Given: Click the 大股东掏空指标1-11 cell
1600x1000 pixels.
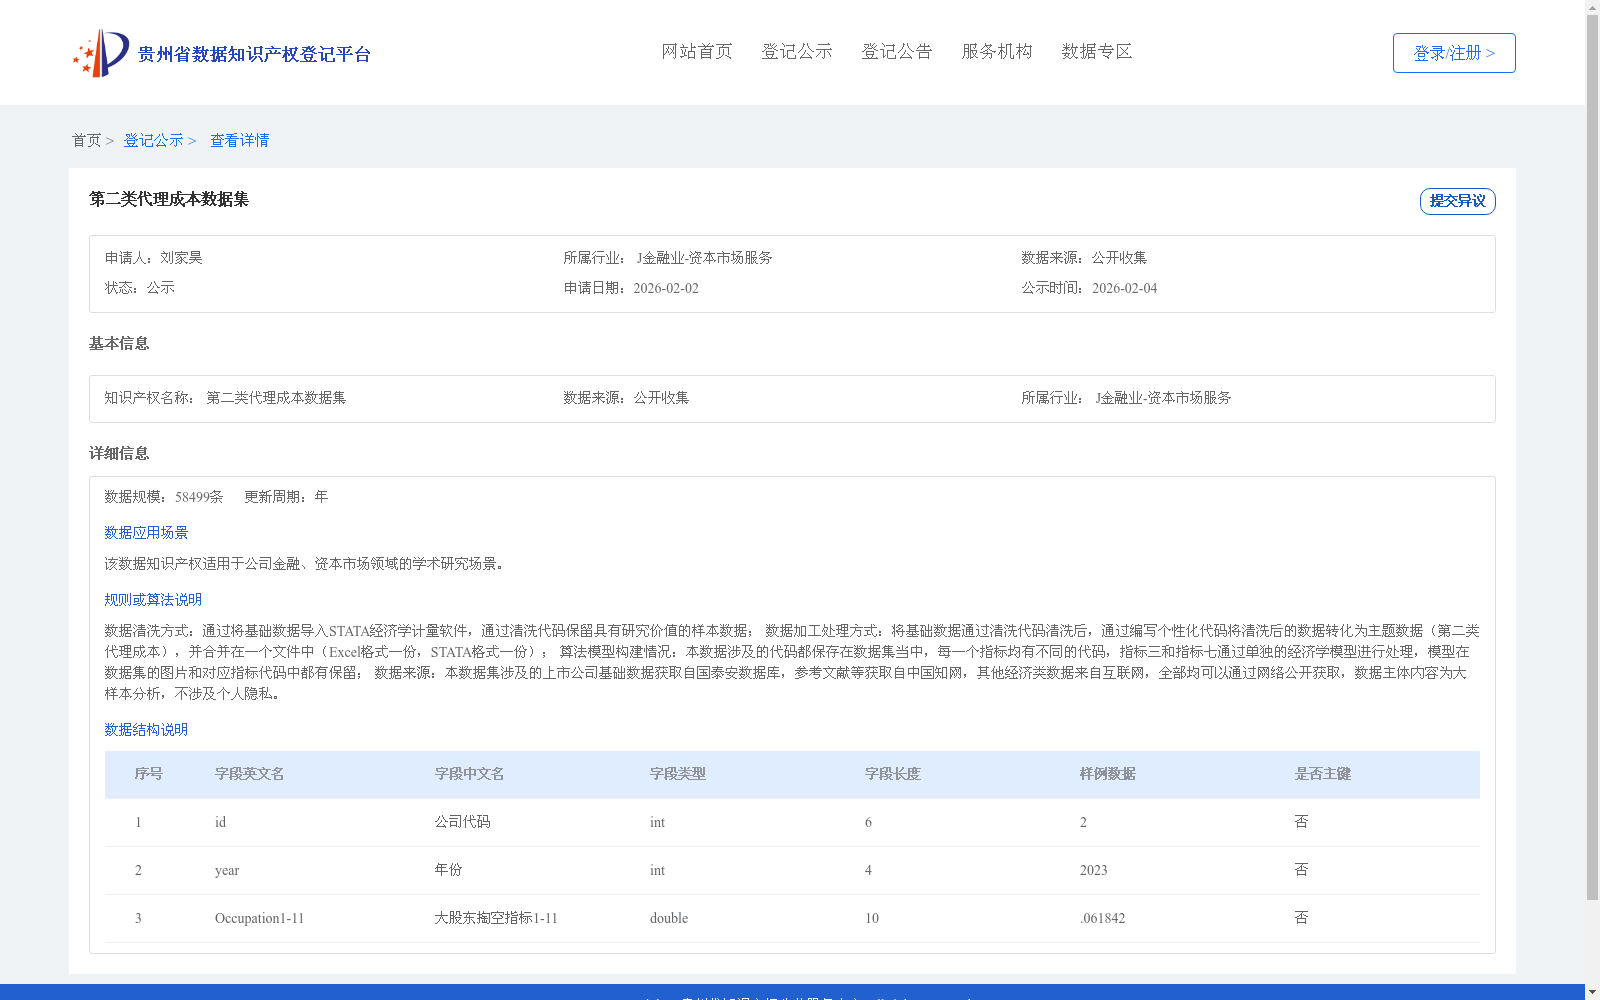Looking at the screenshot, I should 496,918.
